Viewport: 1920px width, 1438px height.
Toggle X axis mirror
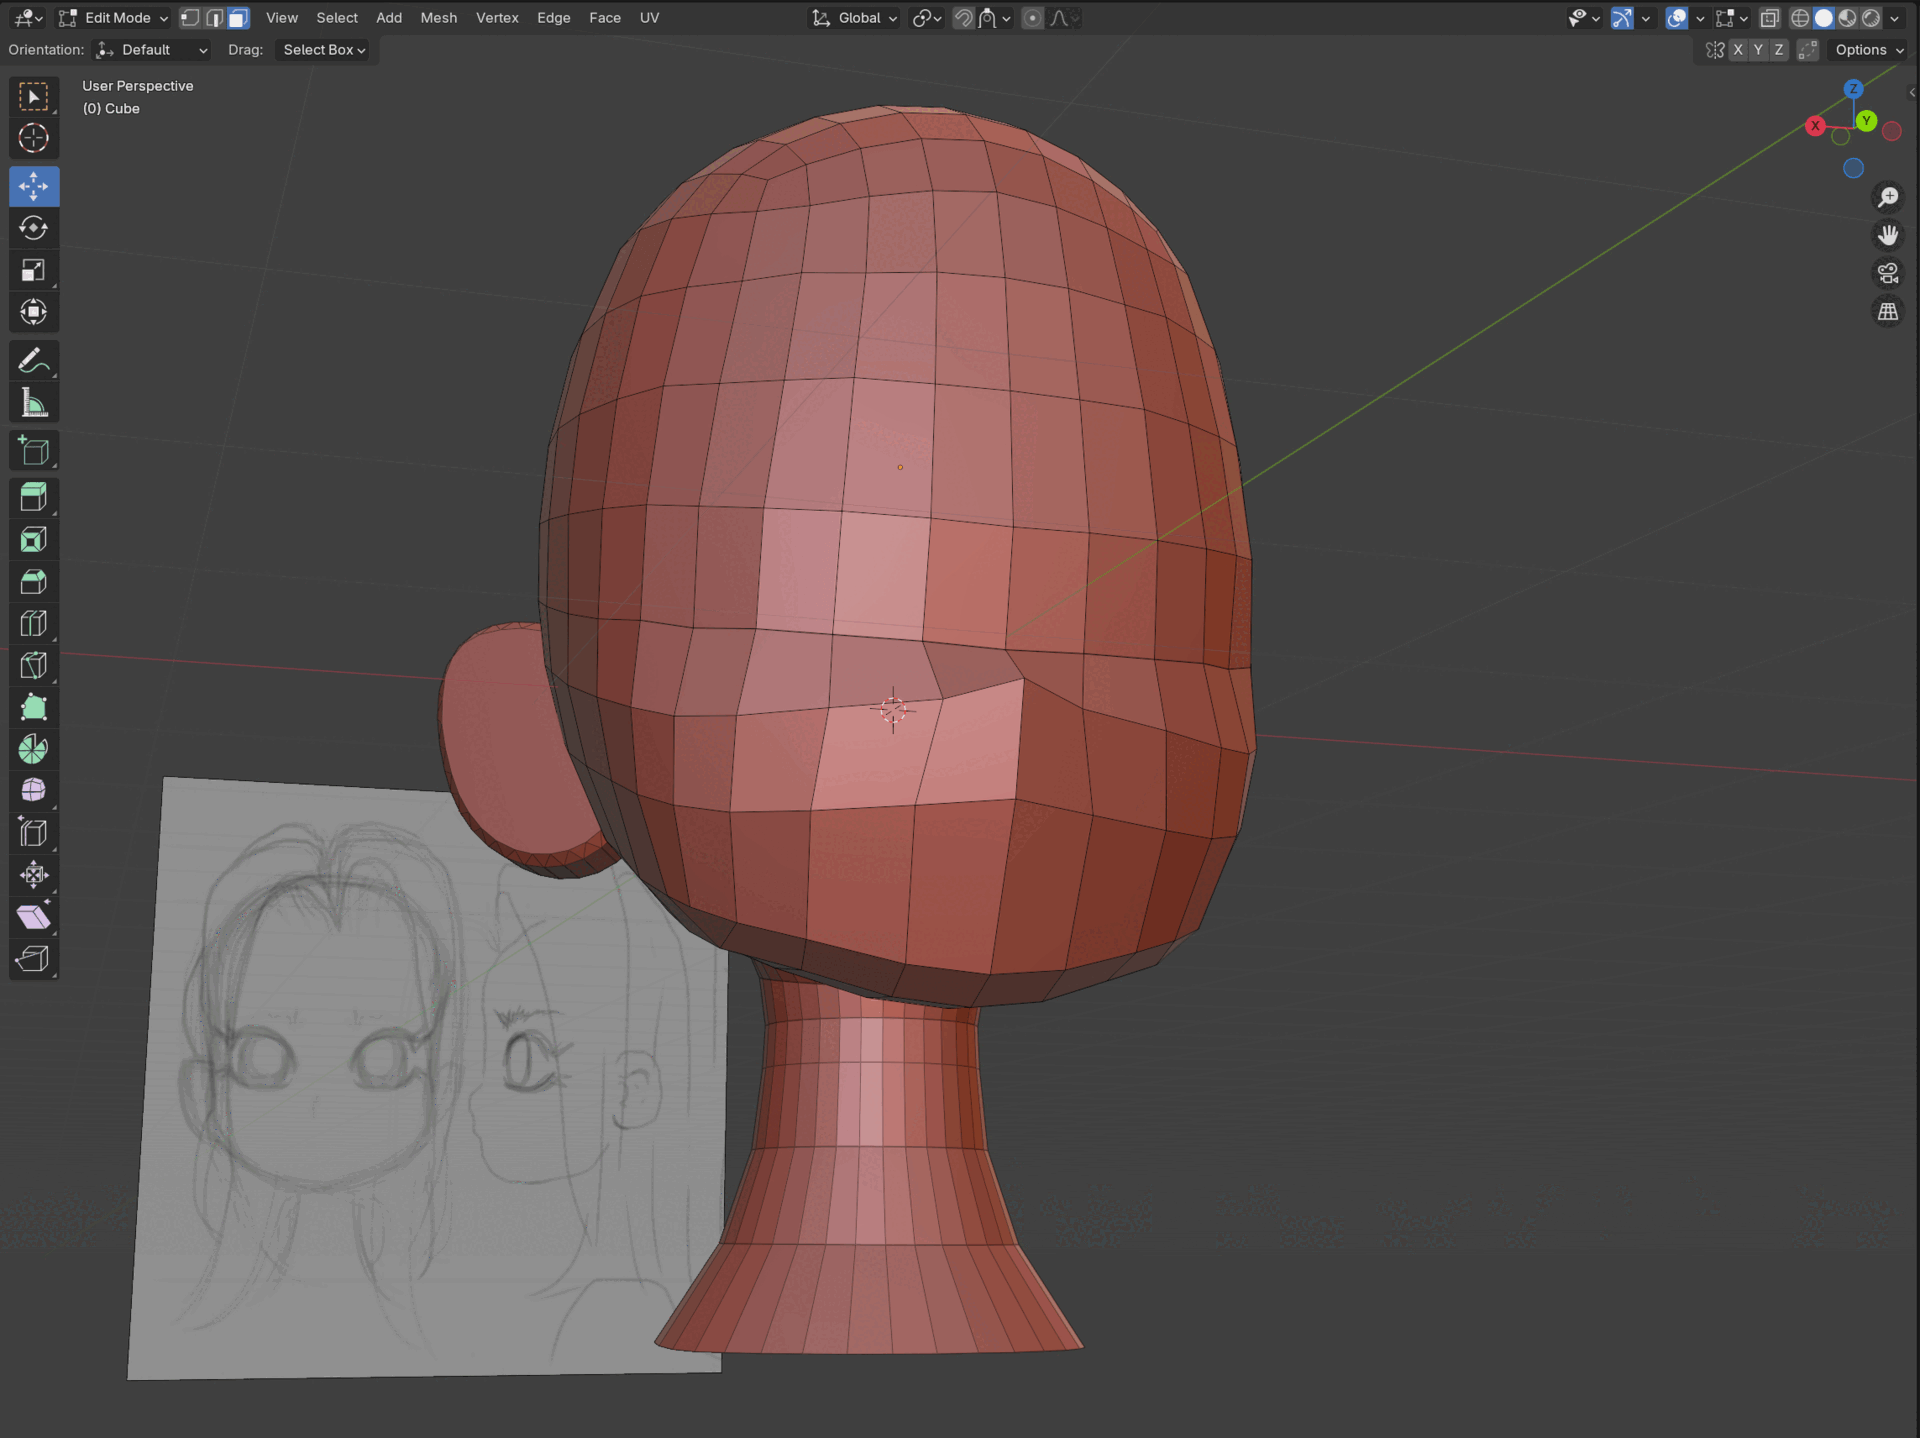1738,50
